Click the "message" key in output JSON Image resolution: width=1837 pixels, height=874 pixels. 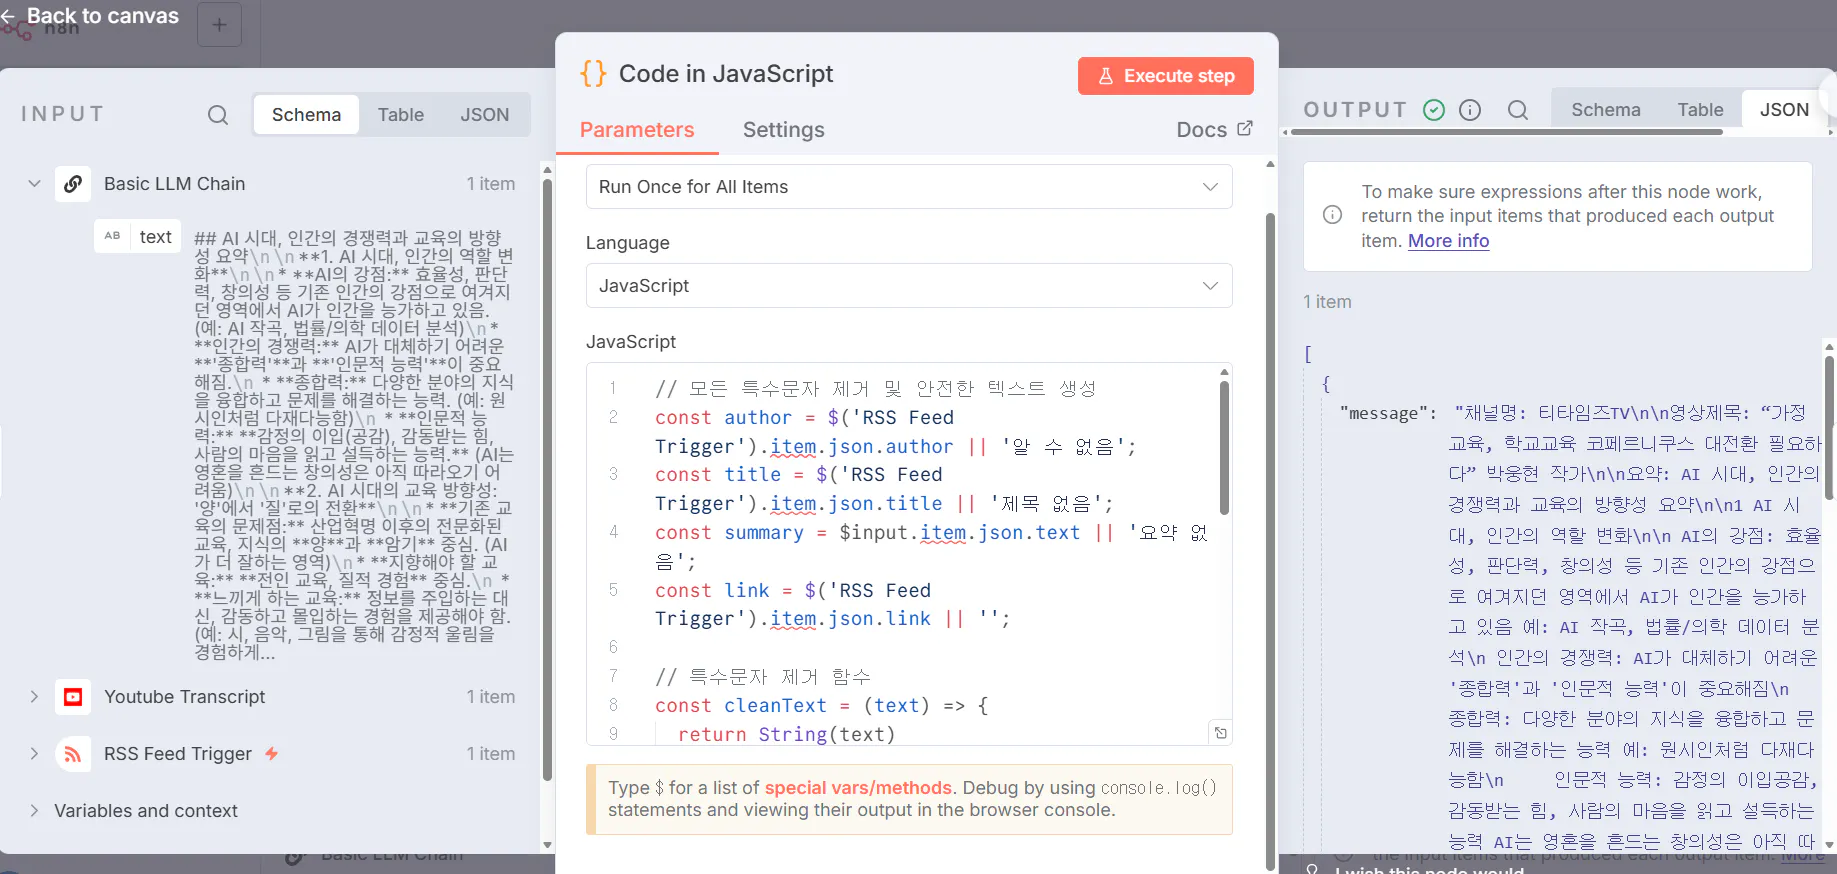(x=1384, y=413)
